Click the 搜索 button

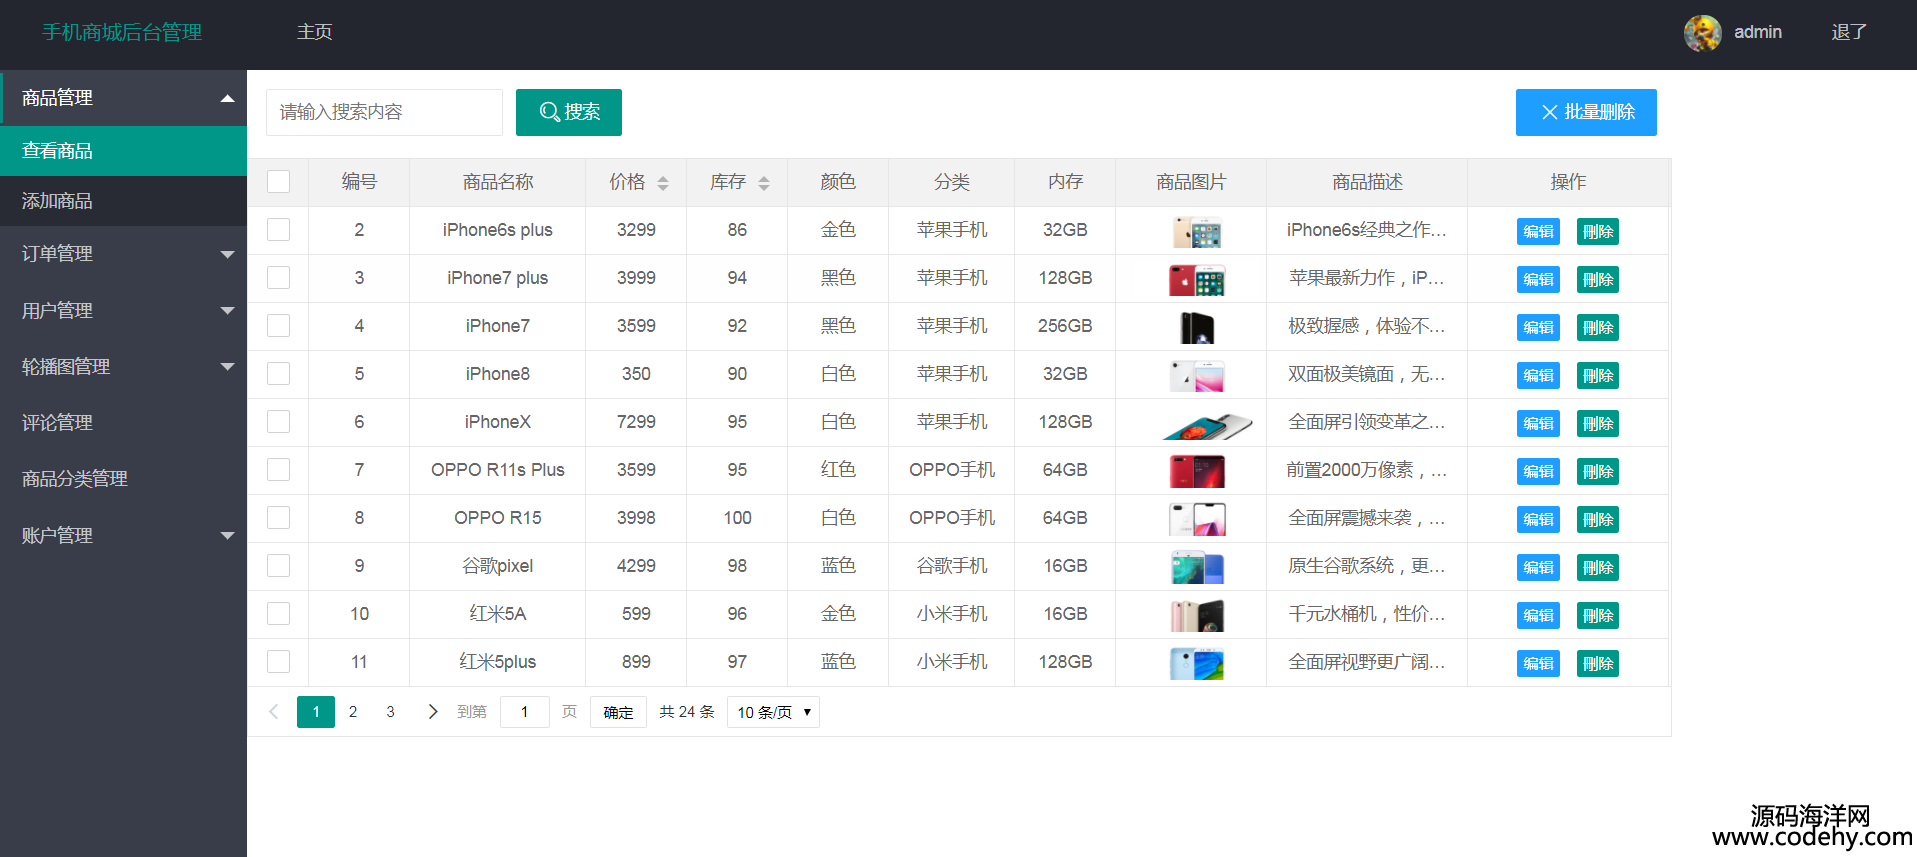[569, 112]
